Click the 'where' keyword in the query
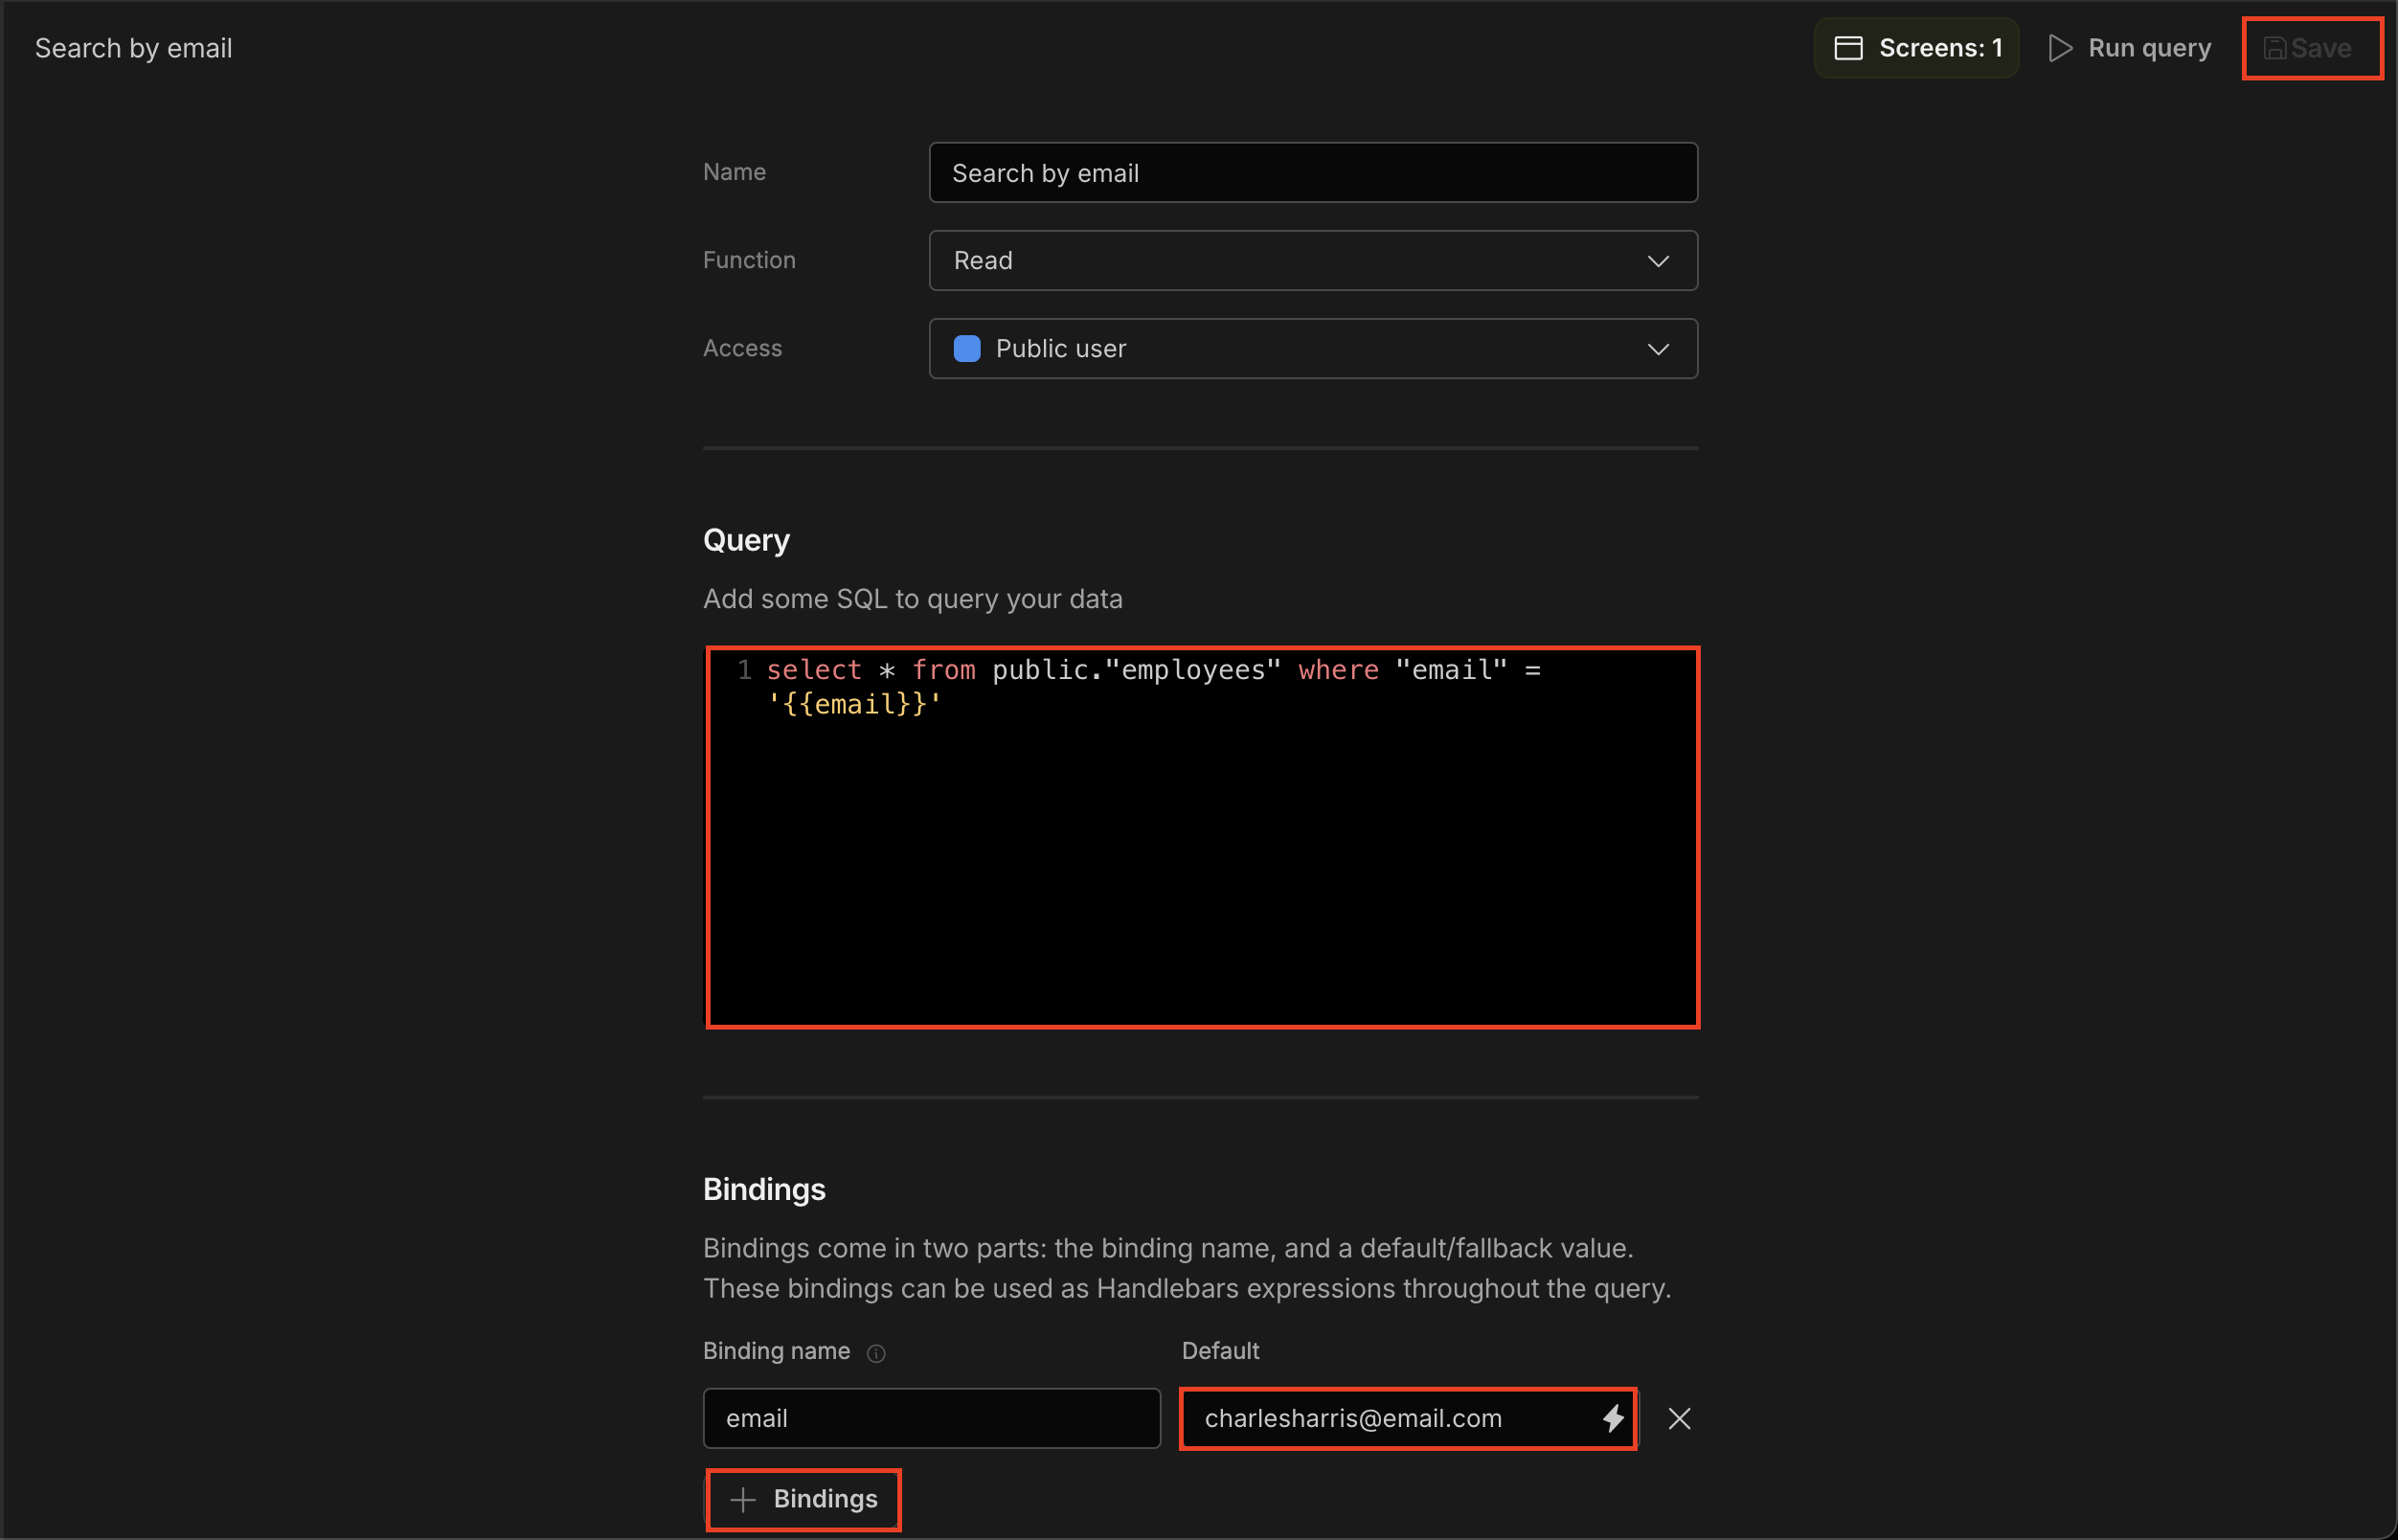2398x1540 pixels. pyautogui.click(x=1338, y=670)
